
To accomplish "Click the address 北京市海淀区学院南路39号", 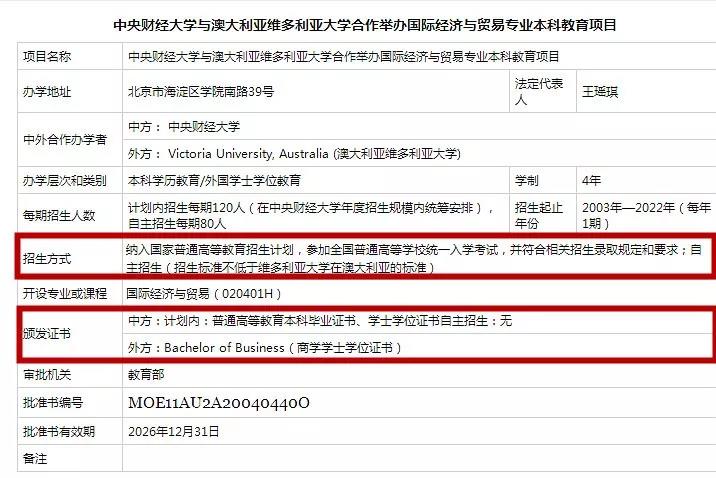I will 201,92.
